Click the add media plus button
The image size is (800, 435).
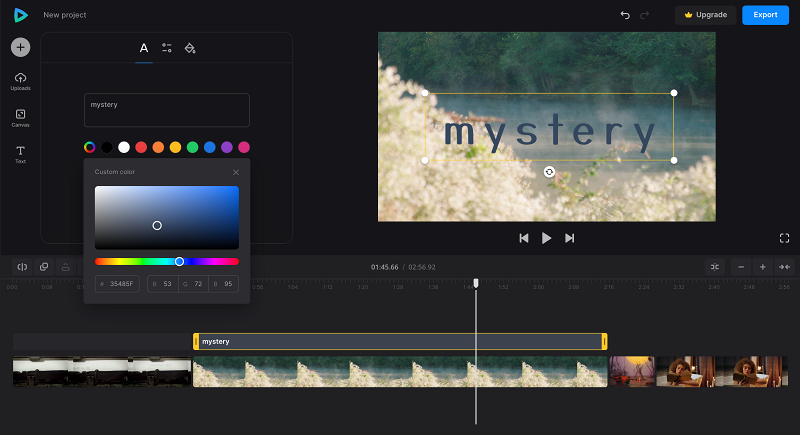(20, 47)
